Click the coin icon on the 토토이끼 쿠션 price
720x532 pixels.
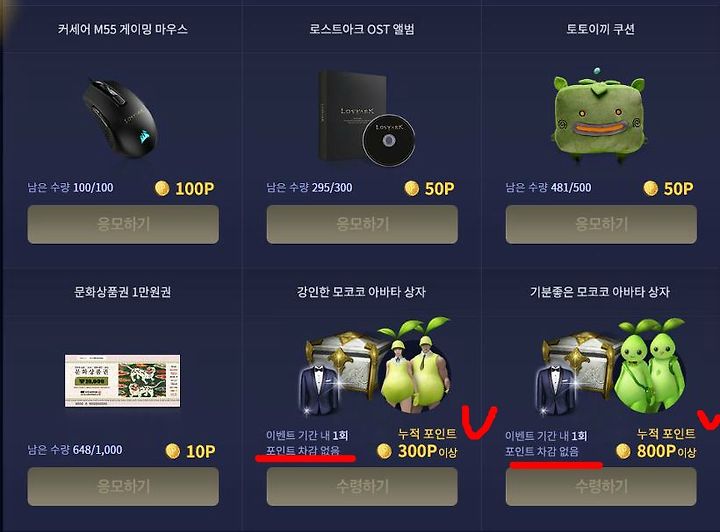(x=651, y=188)
